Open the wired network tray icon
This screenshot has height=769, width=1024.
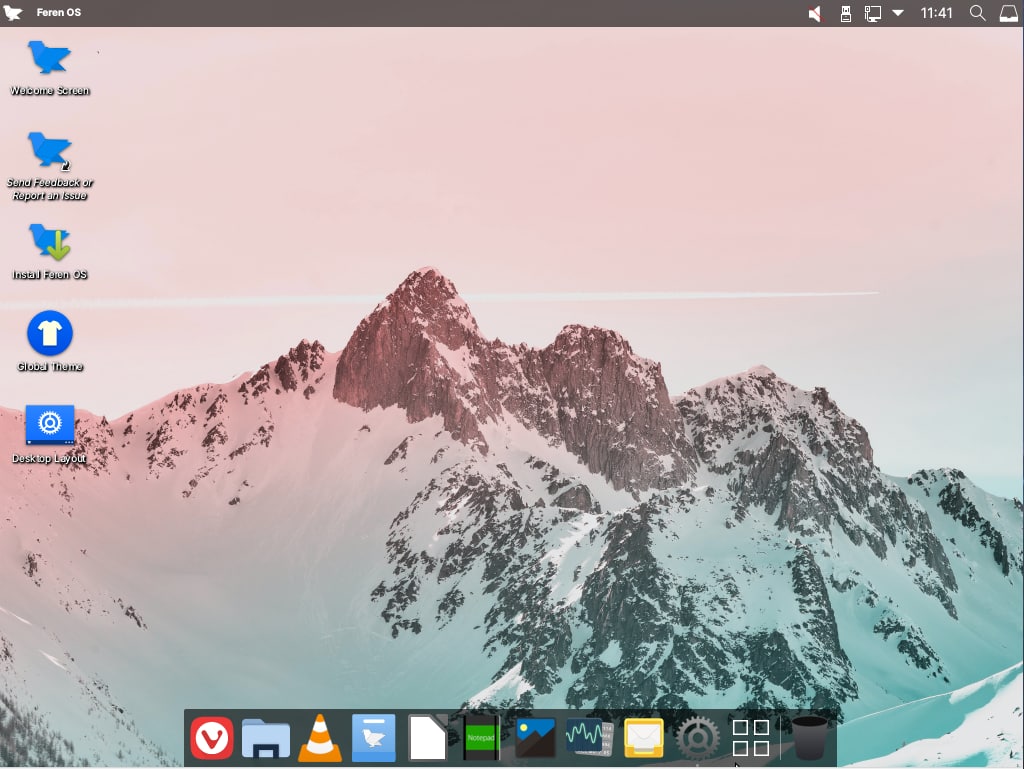click(x=873, y=13)
